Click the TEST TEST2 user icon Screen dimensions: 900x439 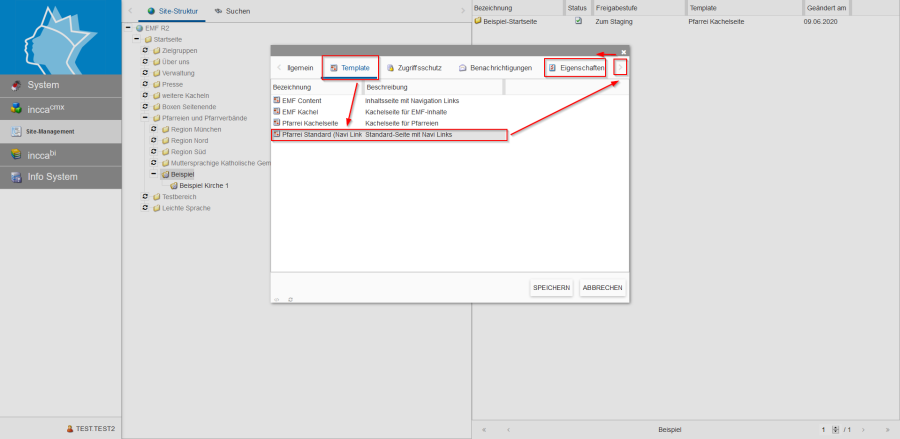point(70,428)
